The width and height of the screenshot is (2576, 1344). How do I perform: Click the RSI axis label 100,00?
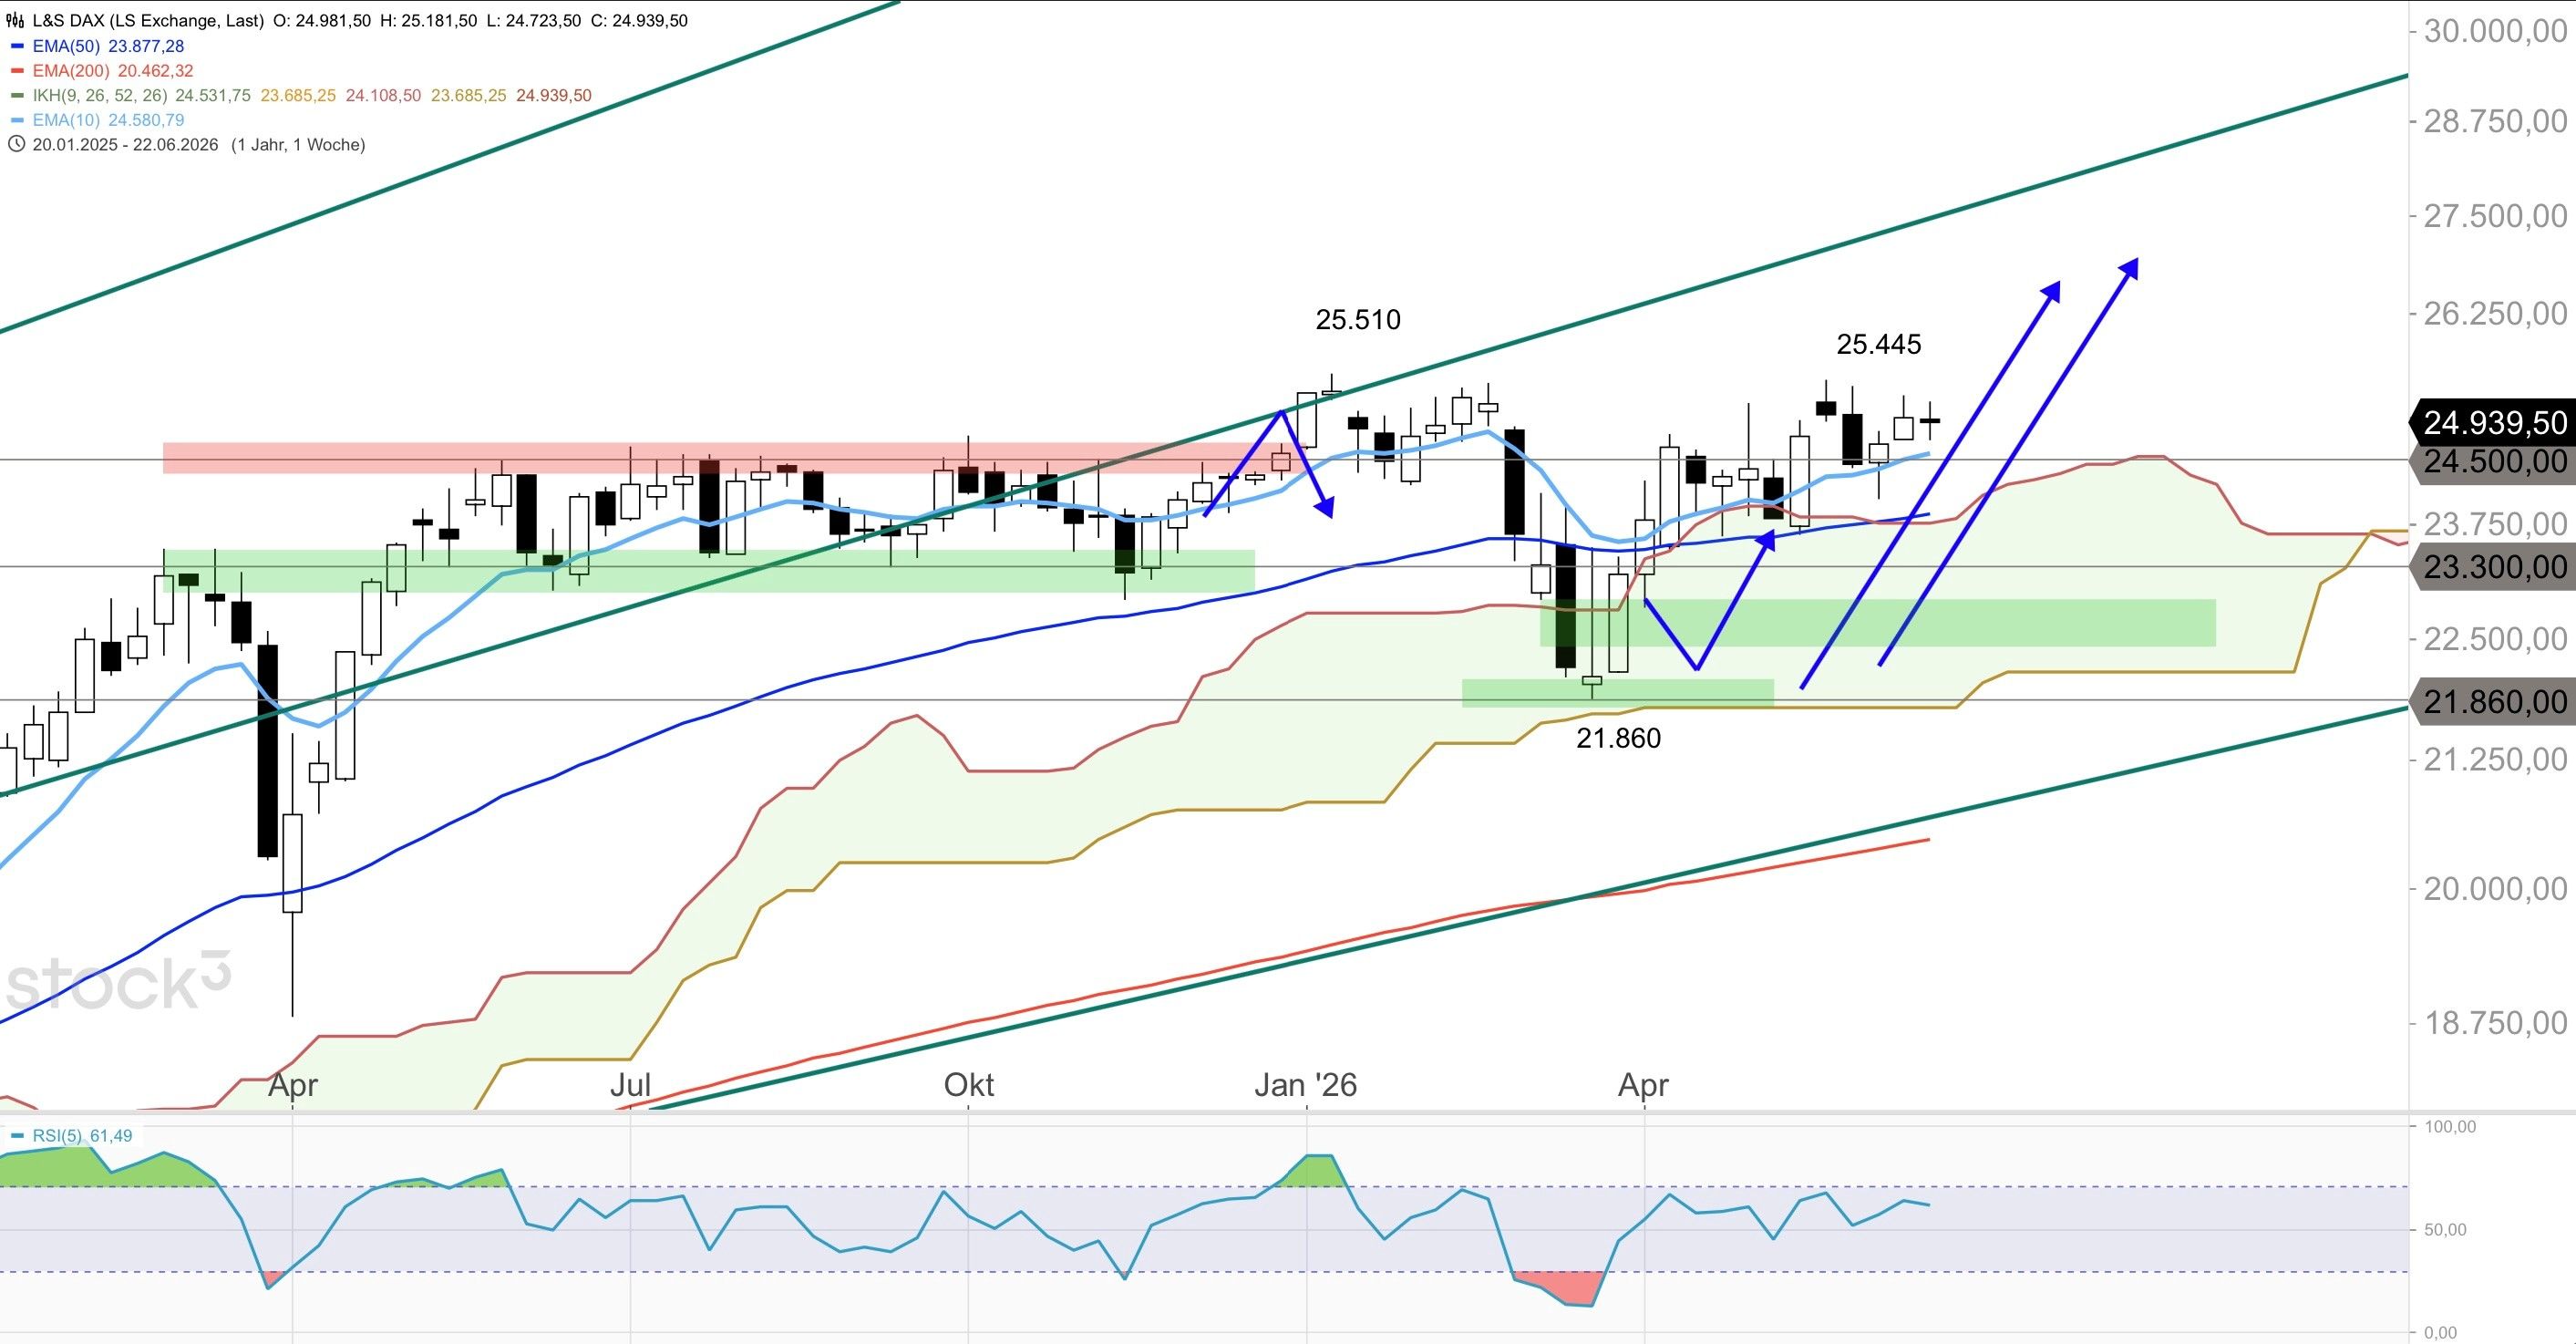(2450, 1127)
